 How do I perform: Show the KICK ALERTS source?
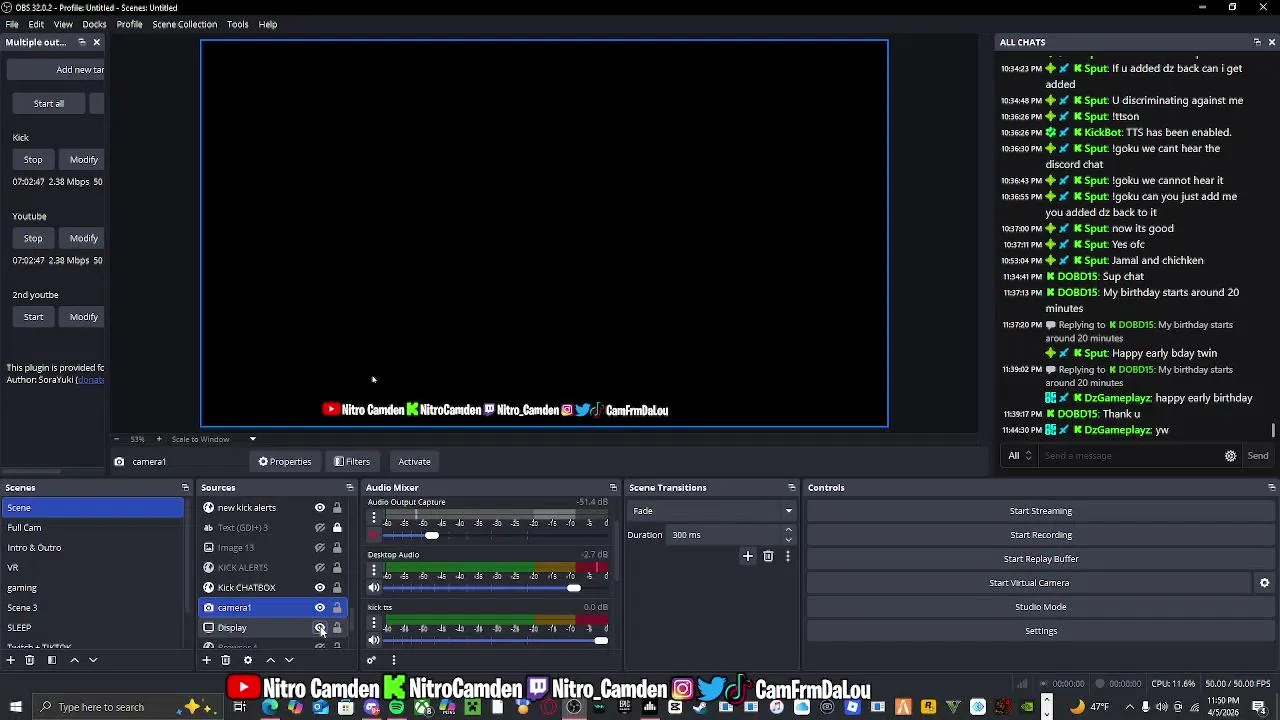[x=320, y=568]
